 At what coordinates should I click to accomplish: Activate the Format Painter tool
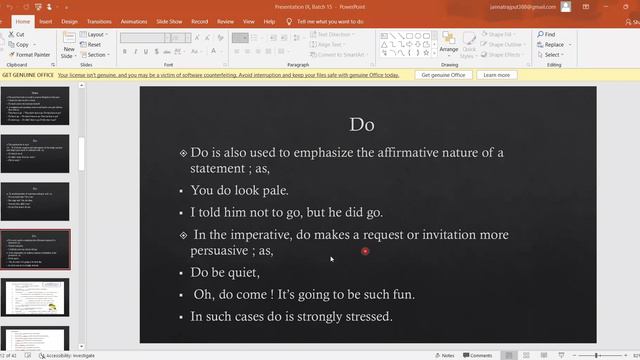[29, 55]
